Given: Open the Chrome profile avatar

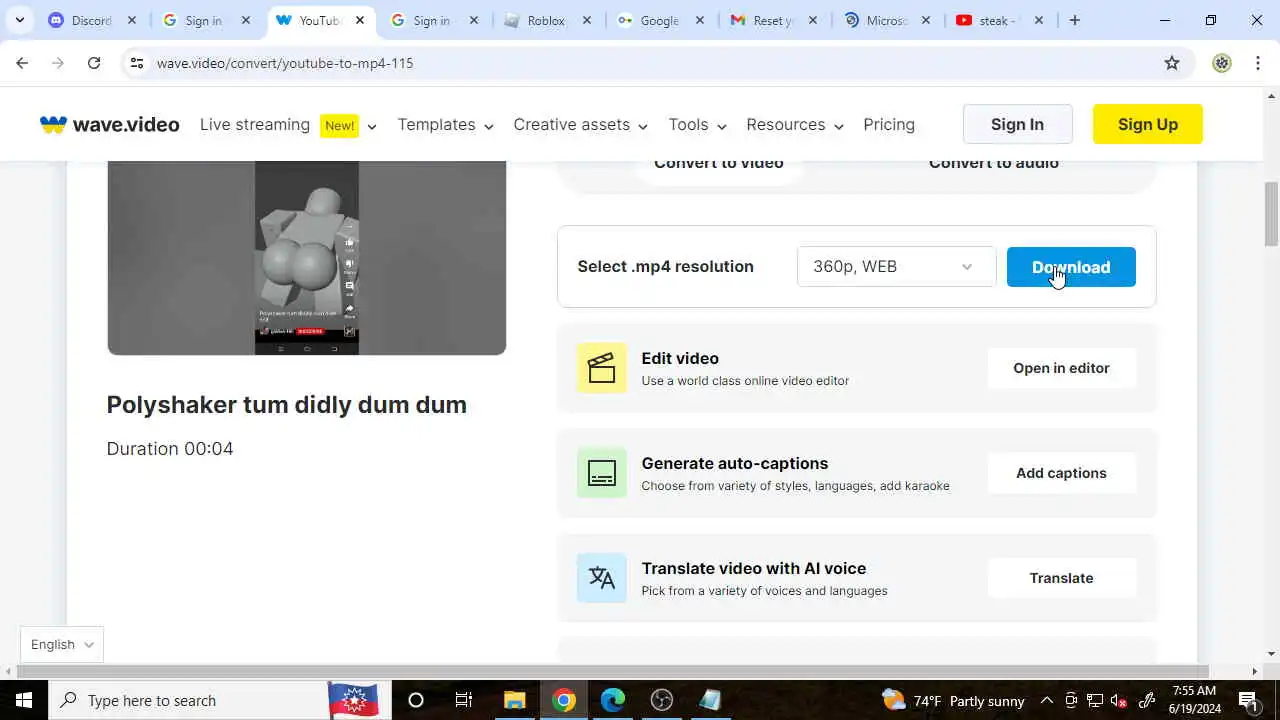Looking at the screenshot, I should tap(1222, 63).
